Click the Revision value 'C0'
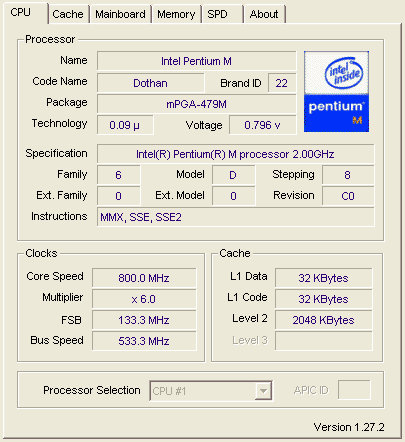 [348, 196]
